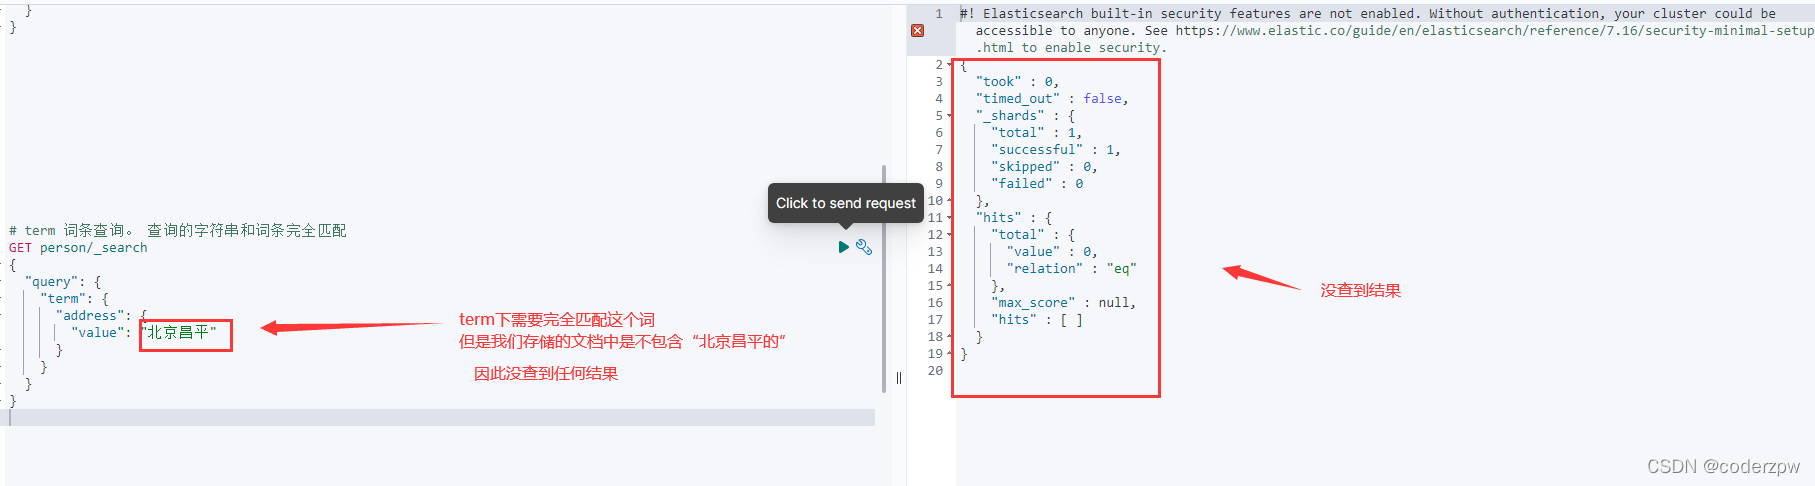Click the "# term" comment line
Image resolution: width=1815 pixels, height=486 pixels.
point(178,231)
